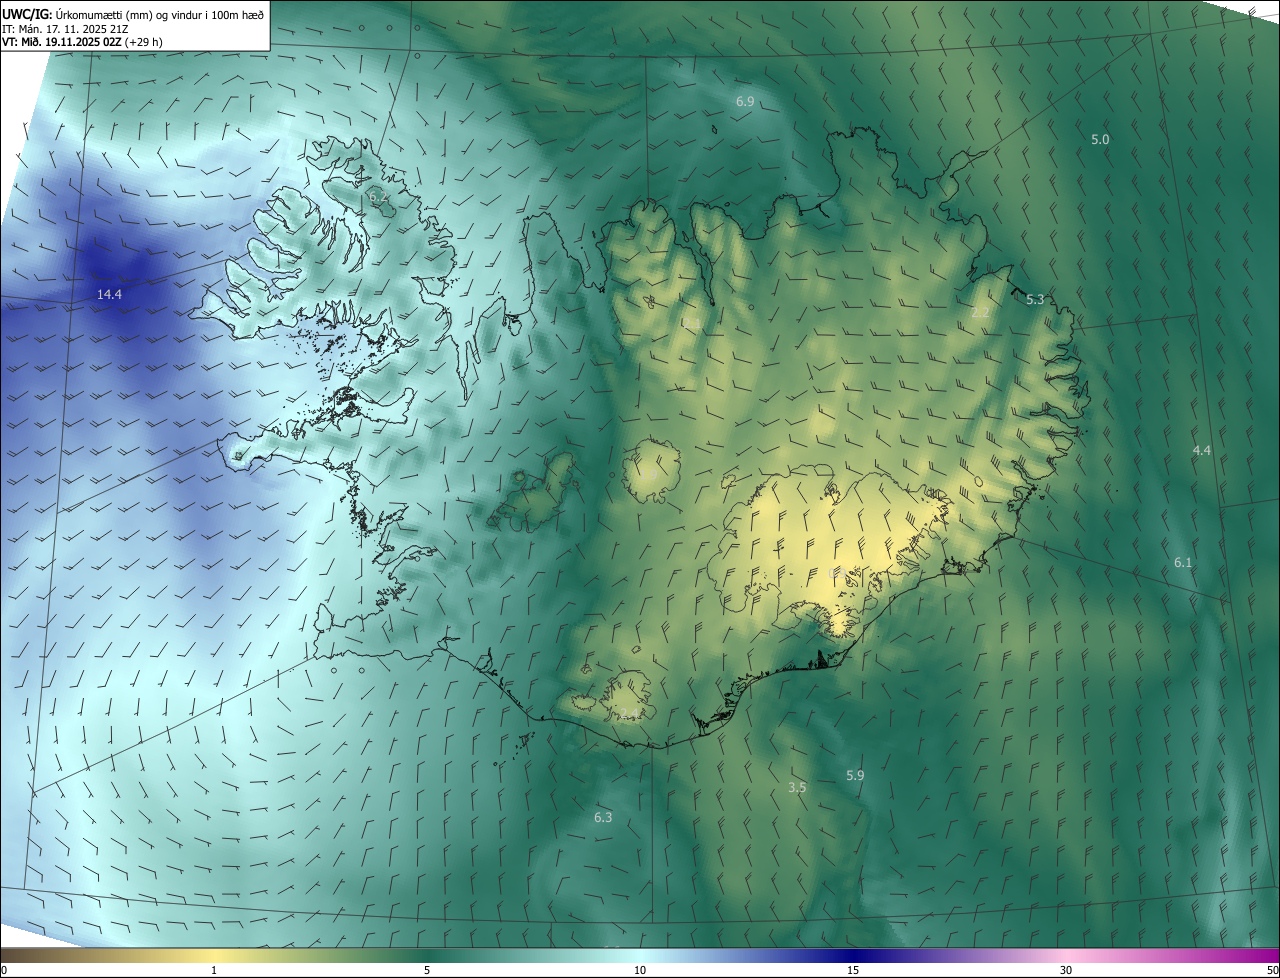Click the 1 tick on the color scale
This screenshot has height=978, width=1280.
(x=214, y=970)
